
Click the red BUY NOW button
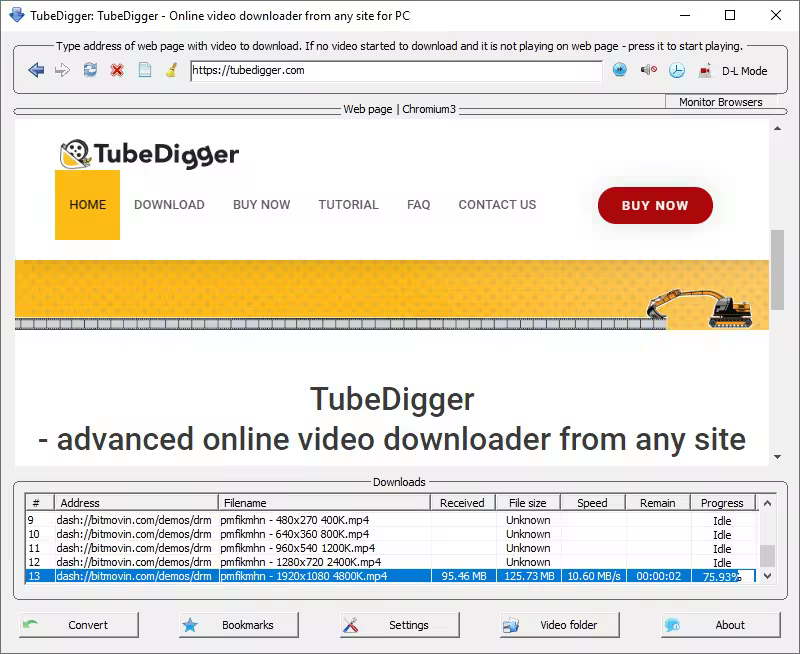click(x=655, y=205)
